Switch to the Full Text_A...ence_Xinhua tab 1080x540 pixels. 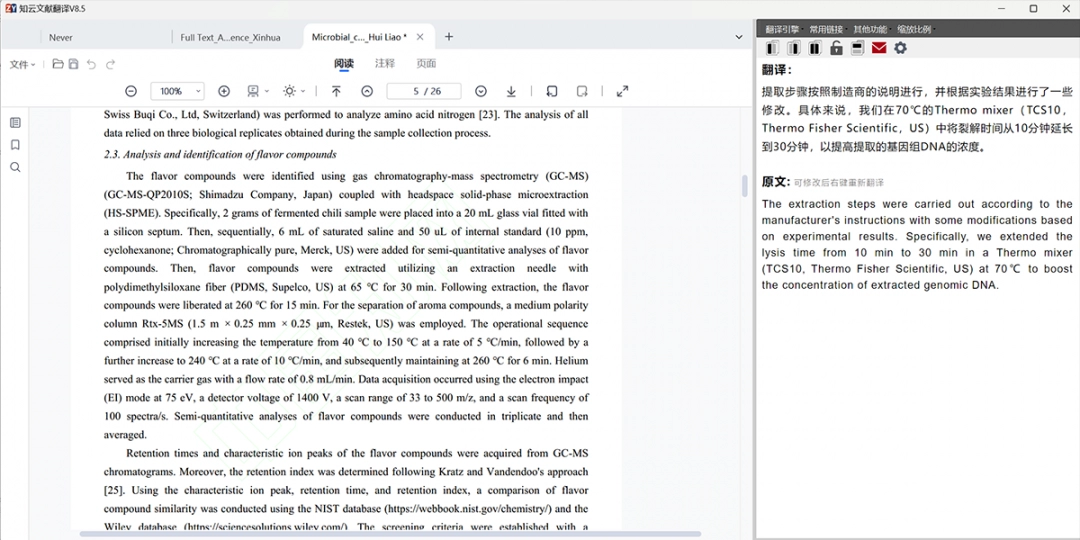(230, 37)
